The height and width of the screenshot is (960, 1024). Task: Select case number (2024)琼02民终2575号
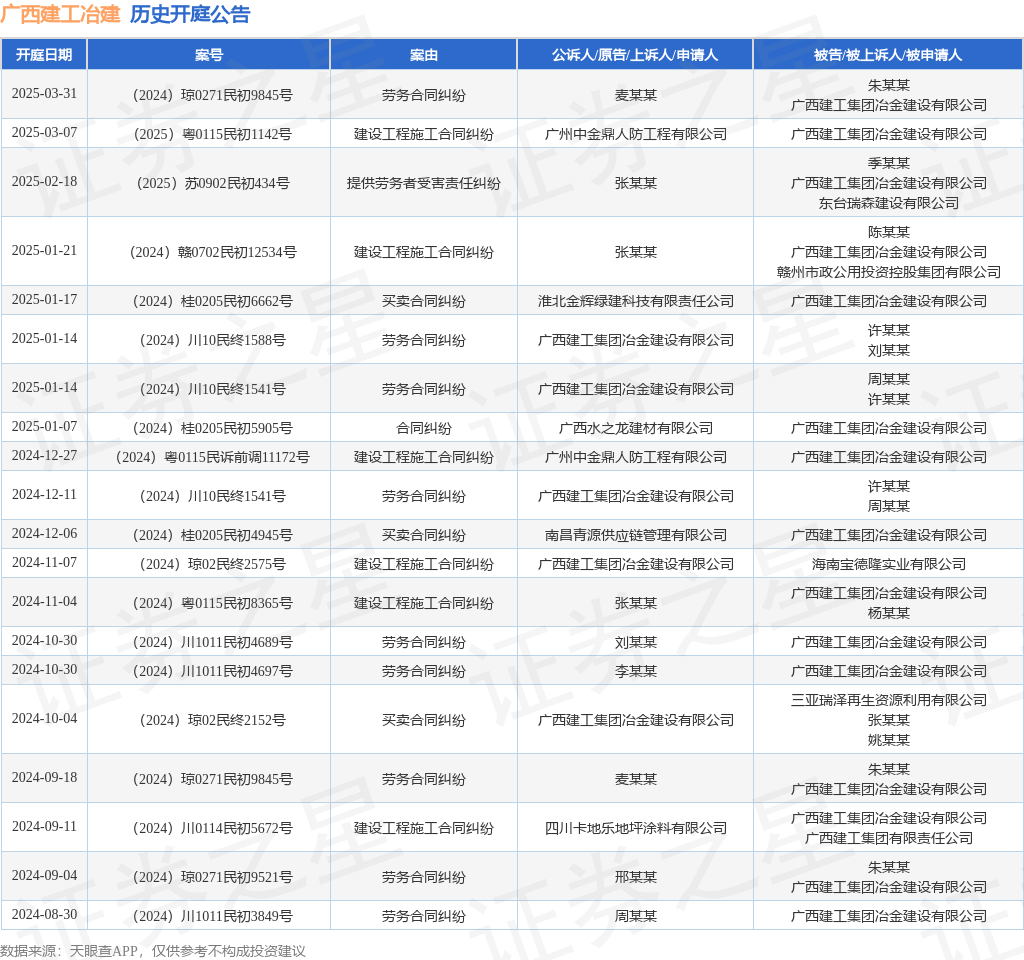point(213,564)
